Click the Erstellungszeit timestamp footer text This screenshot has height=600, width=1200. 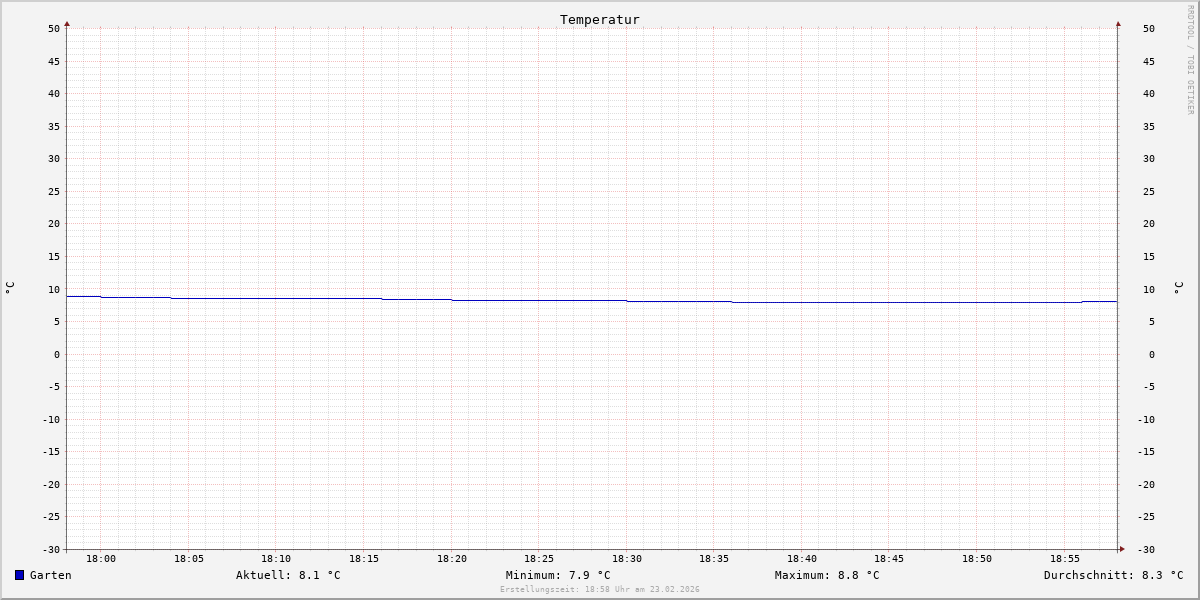coord(600,590)
